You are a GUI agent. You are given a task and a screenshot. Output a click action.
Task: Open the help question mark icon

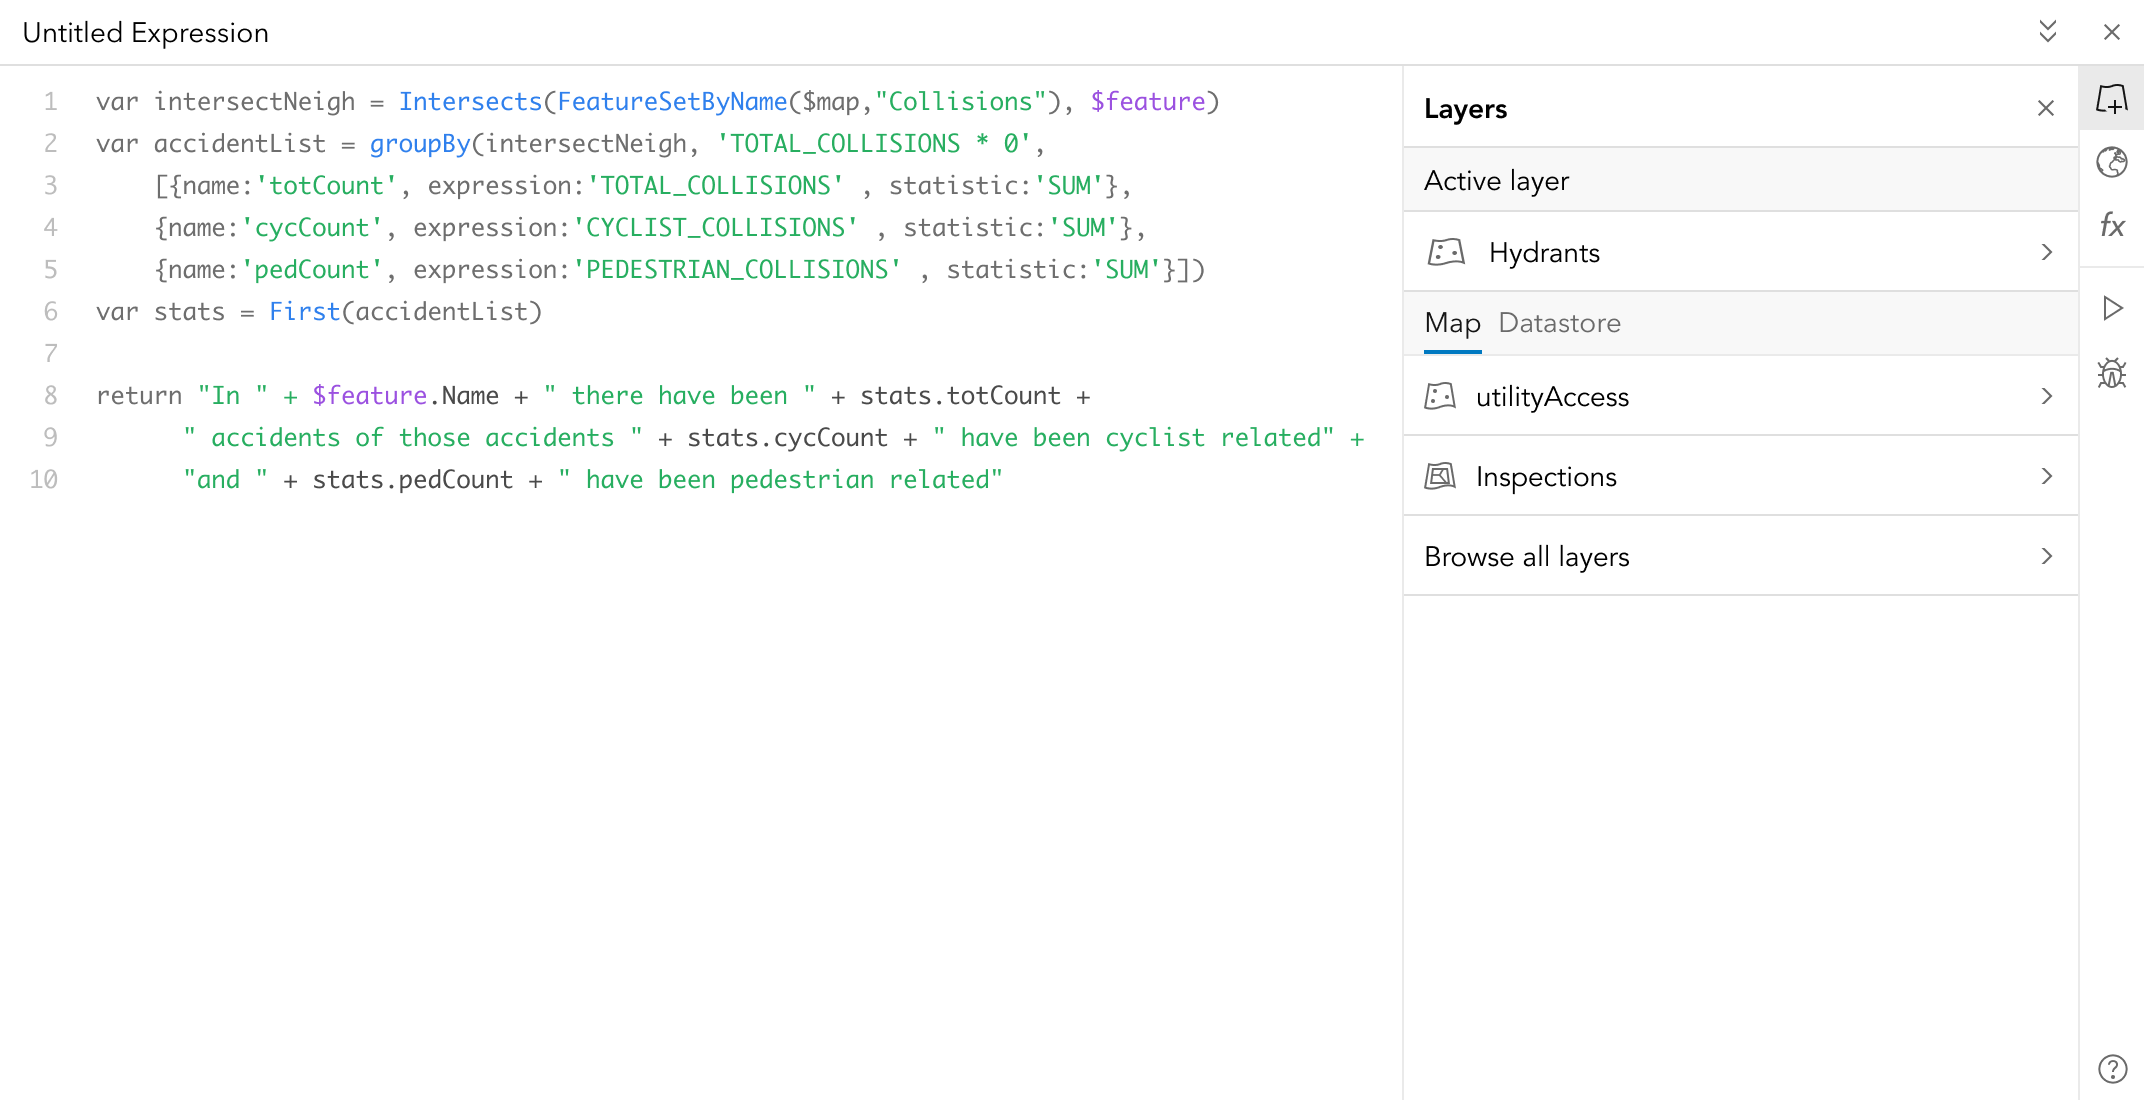click(x=2111, y=1069)
